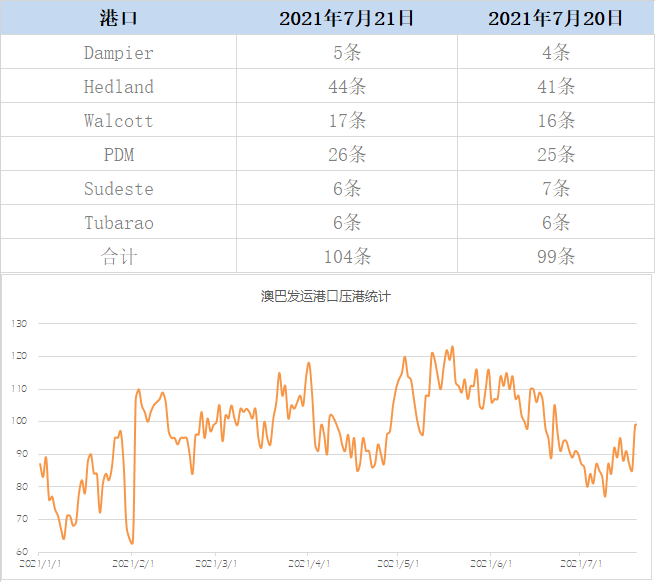Select the PDM port cell
Image resolution: width=655 pixels, height=582 pixels.
point(119,155)
